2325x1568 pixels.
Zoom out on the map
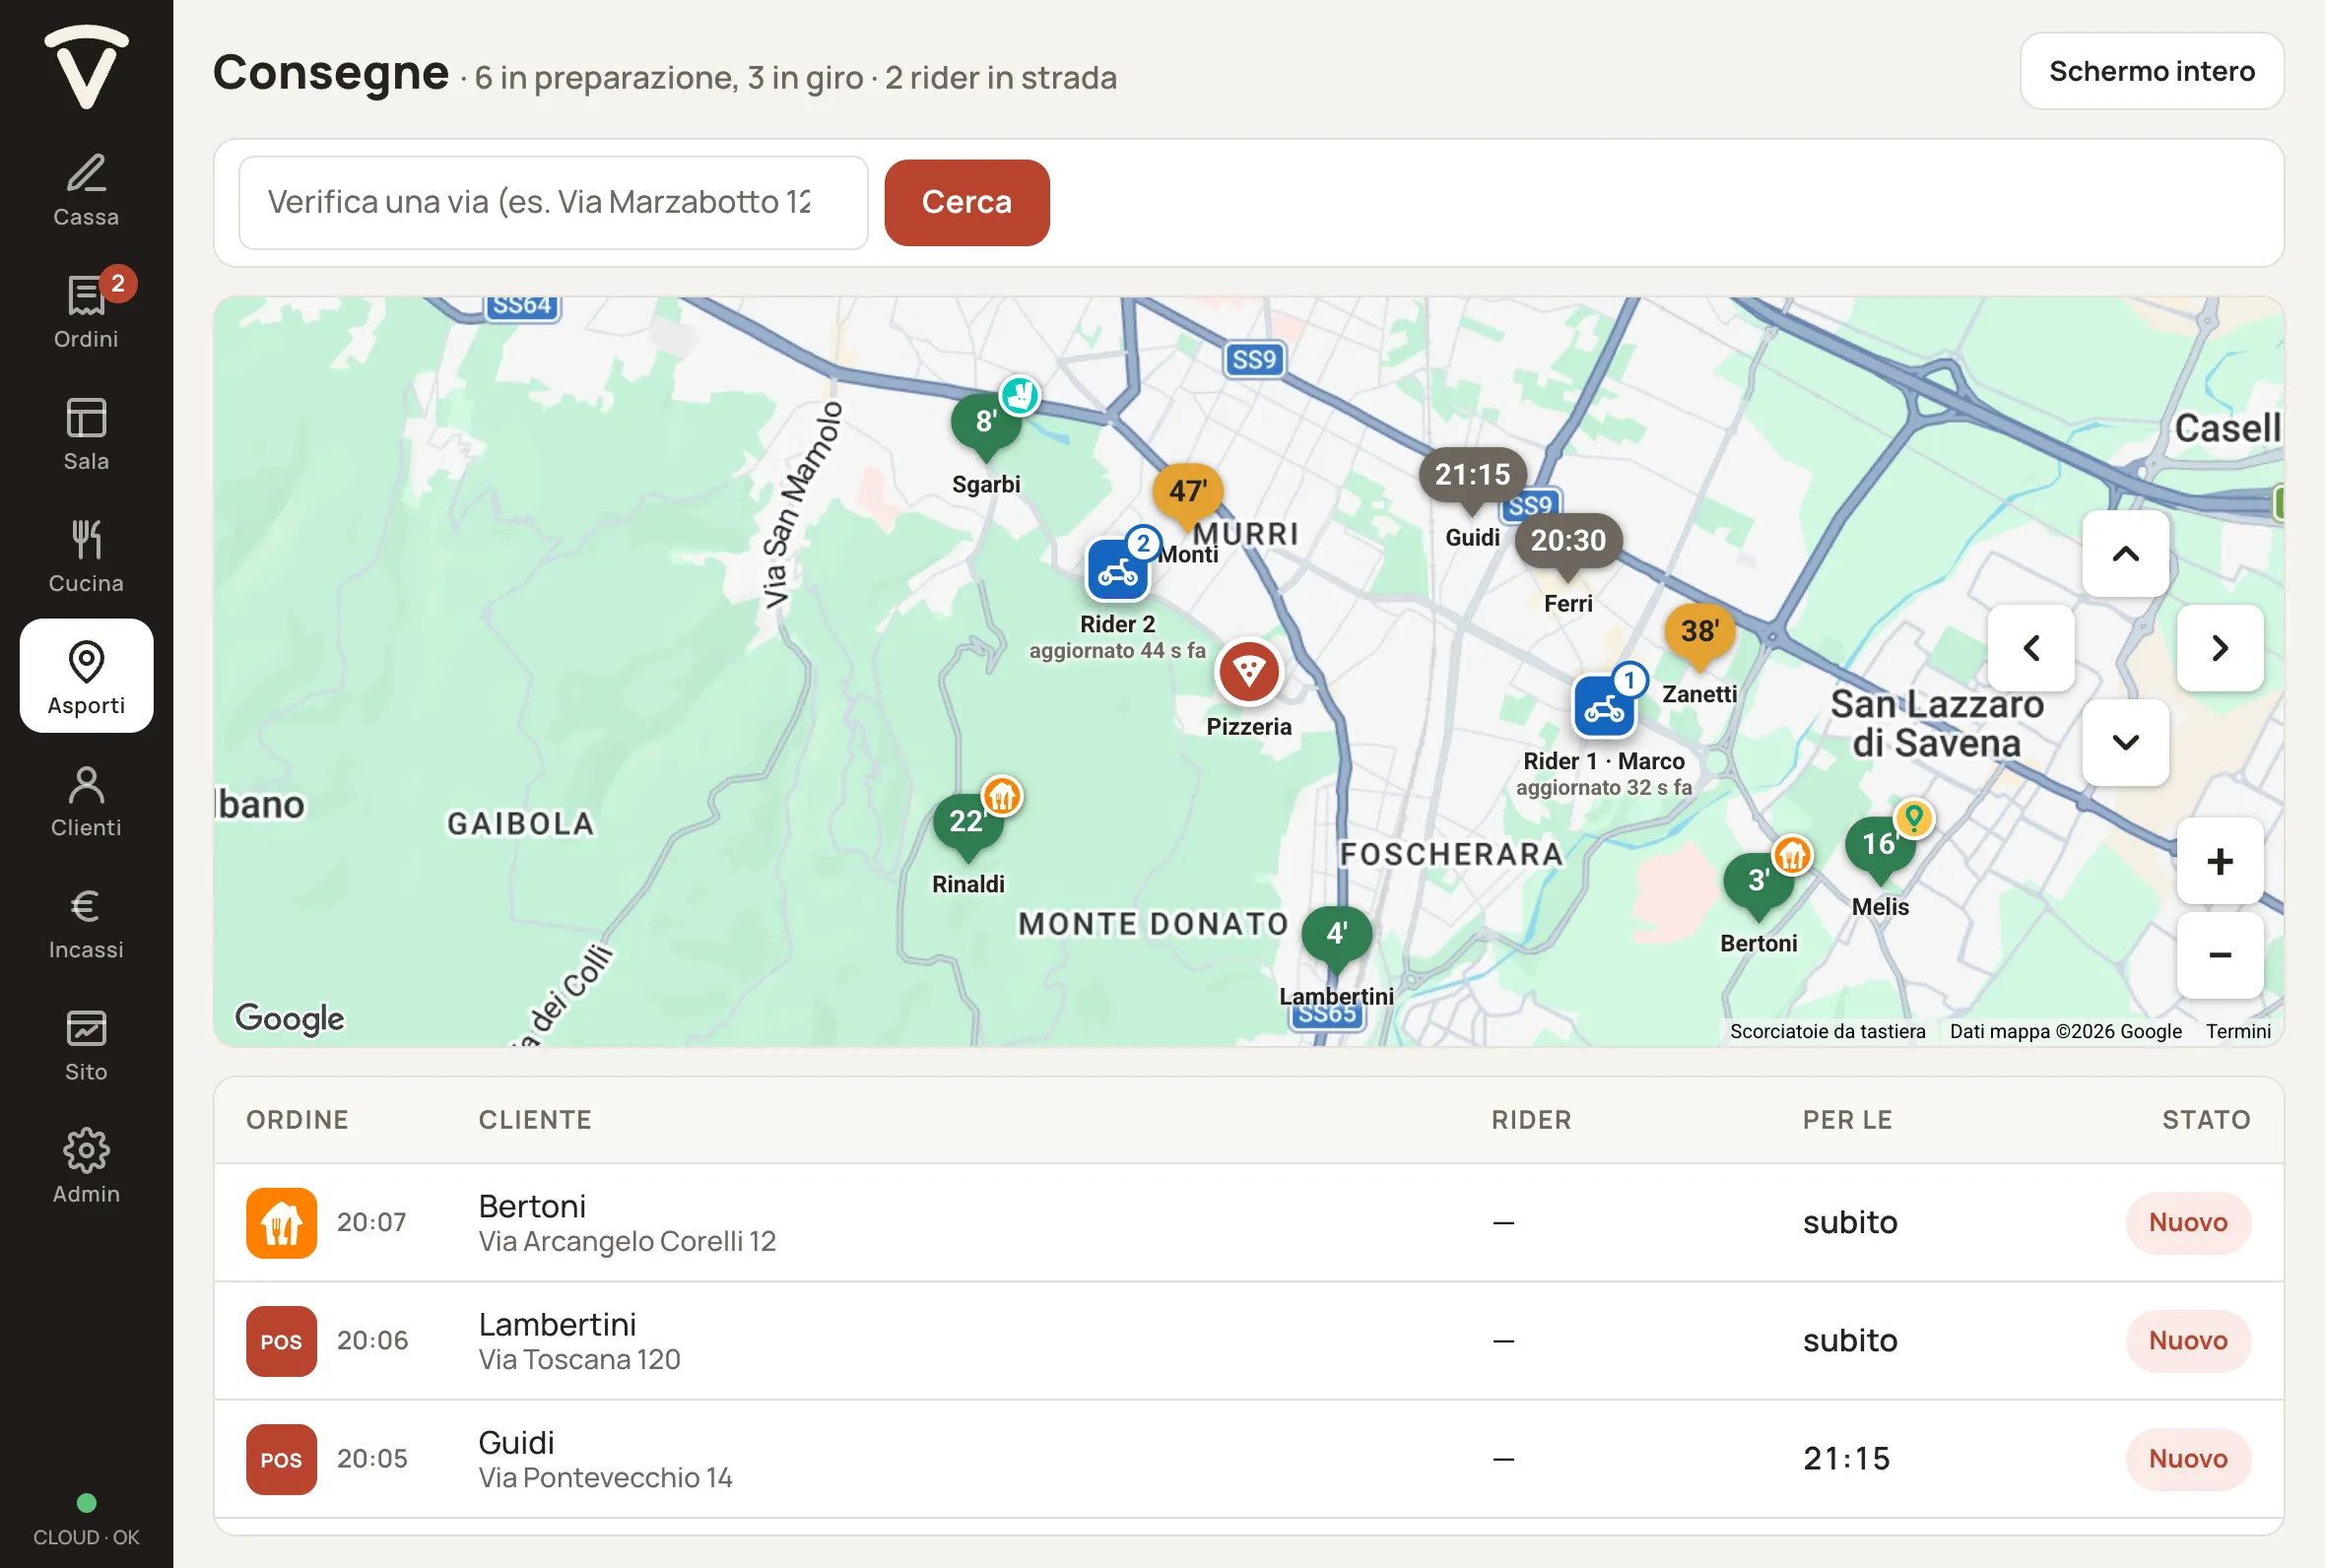2220,955
